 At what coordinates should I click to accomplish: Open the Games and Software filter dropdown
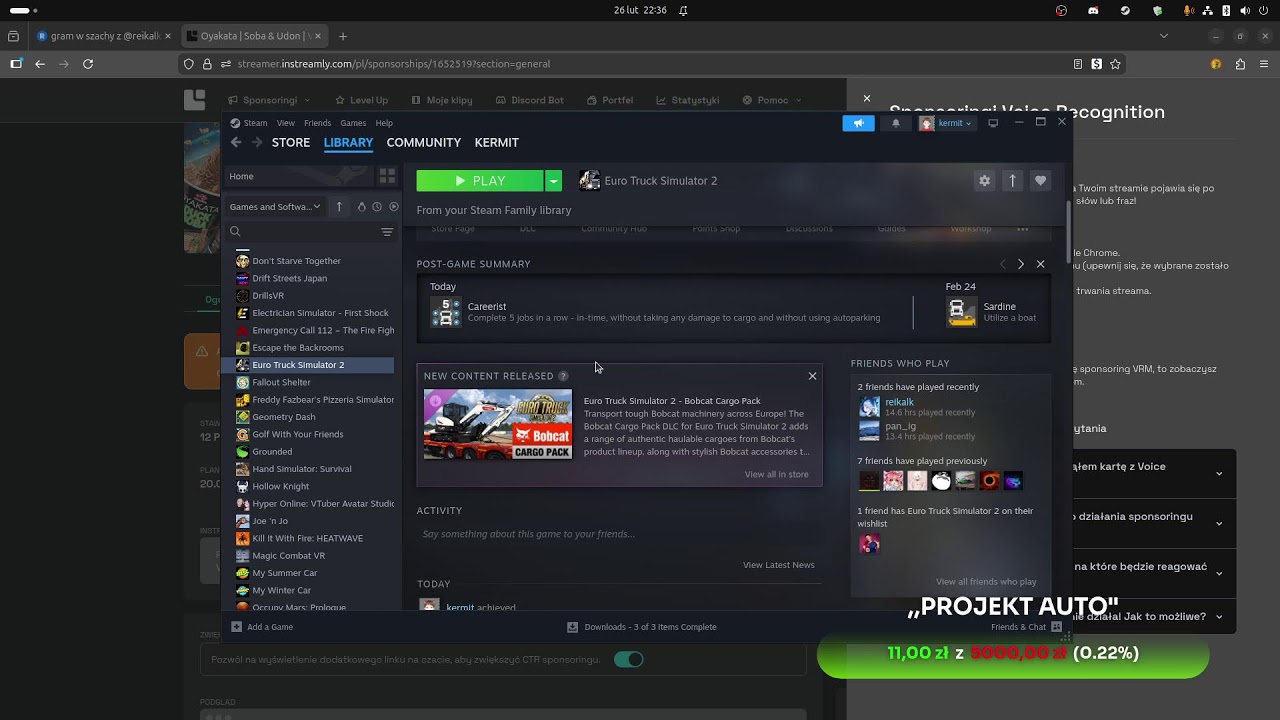[x=274, y=207]
